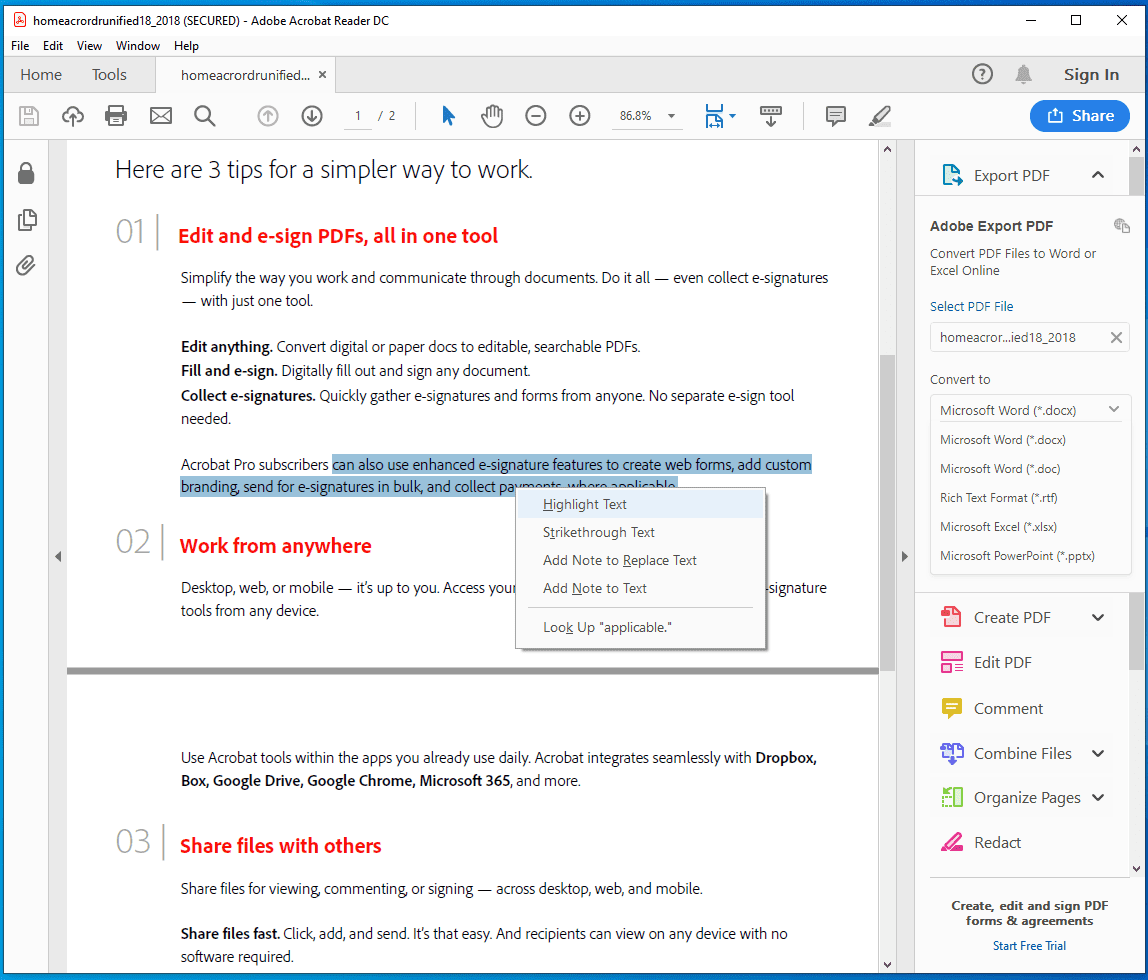The image size is (1148, 980).
Task: Open the Help menu
Action: [186, 45]
